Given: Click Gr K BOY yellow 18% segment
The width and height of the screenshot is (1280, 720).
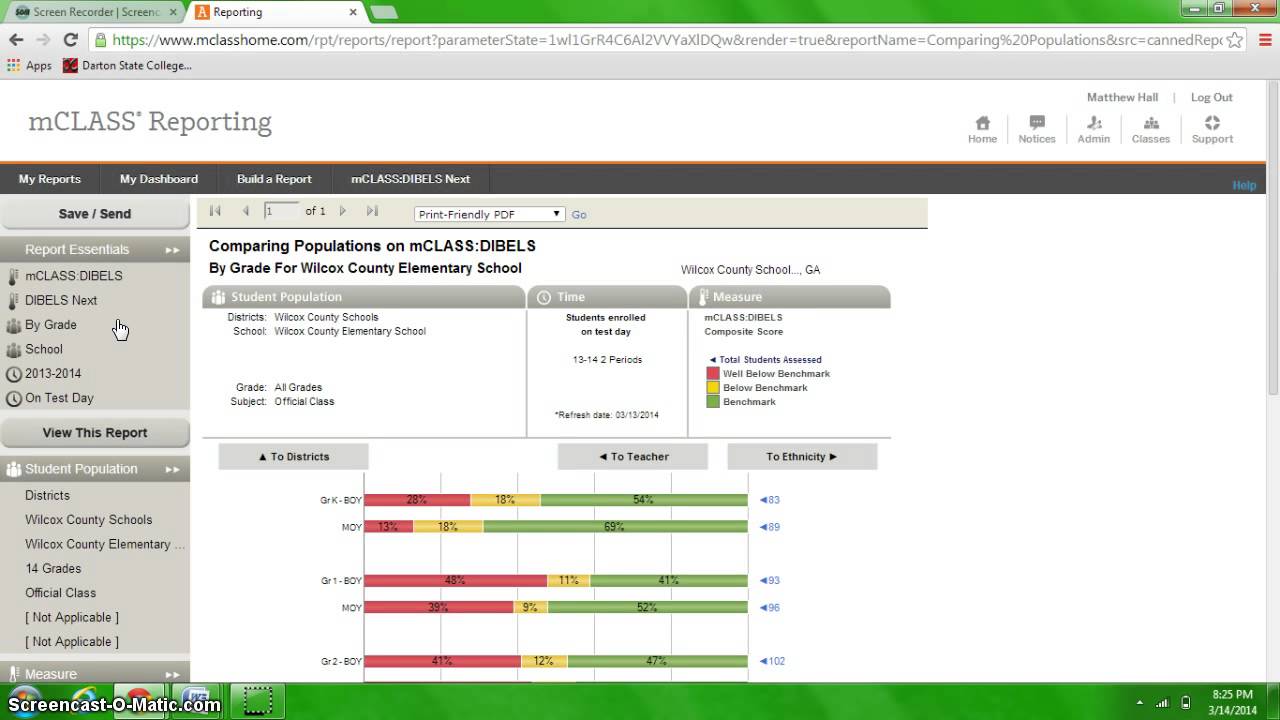Looking at the screenshot, I should click(x=505, y=500).
